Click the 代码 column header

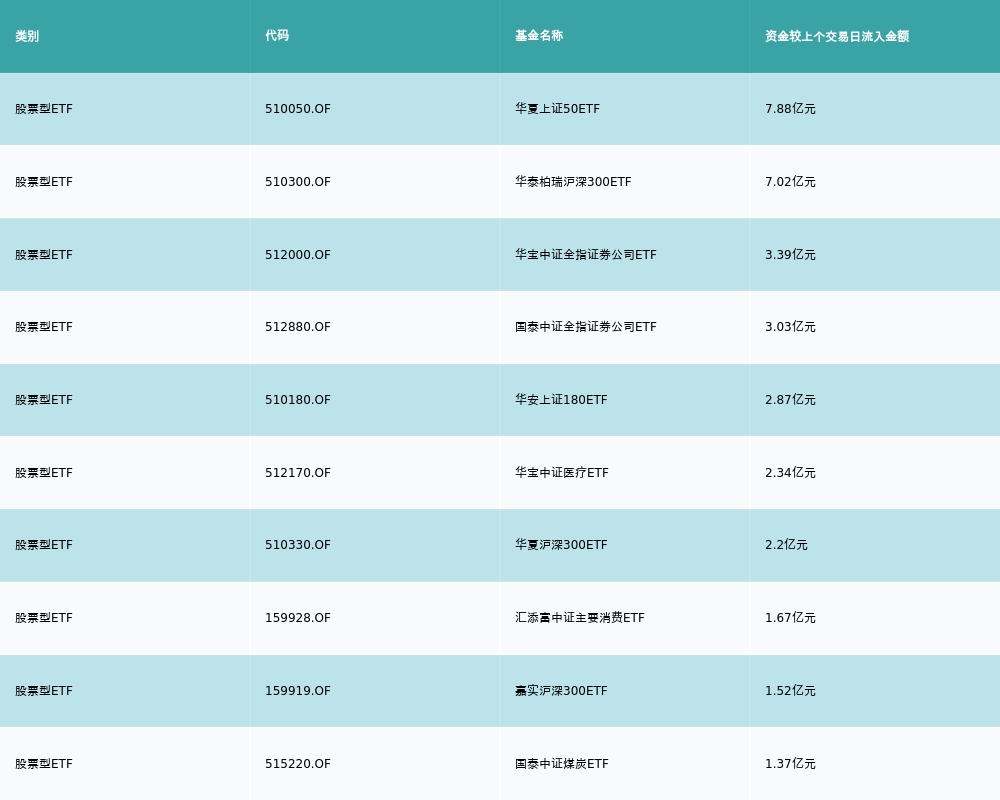(x=277, y=36)
